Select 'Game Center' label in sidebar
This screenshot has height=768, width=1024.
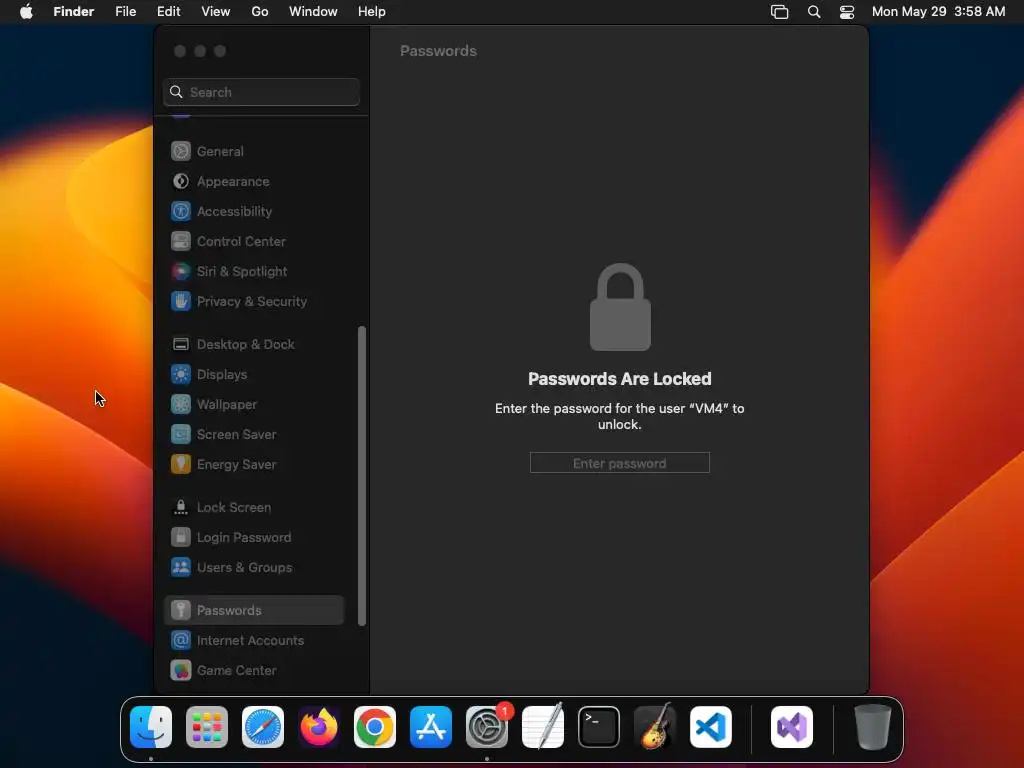pos(236,670)
